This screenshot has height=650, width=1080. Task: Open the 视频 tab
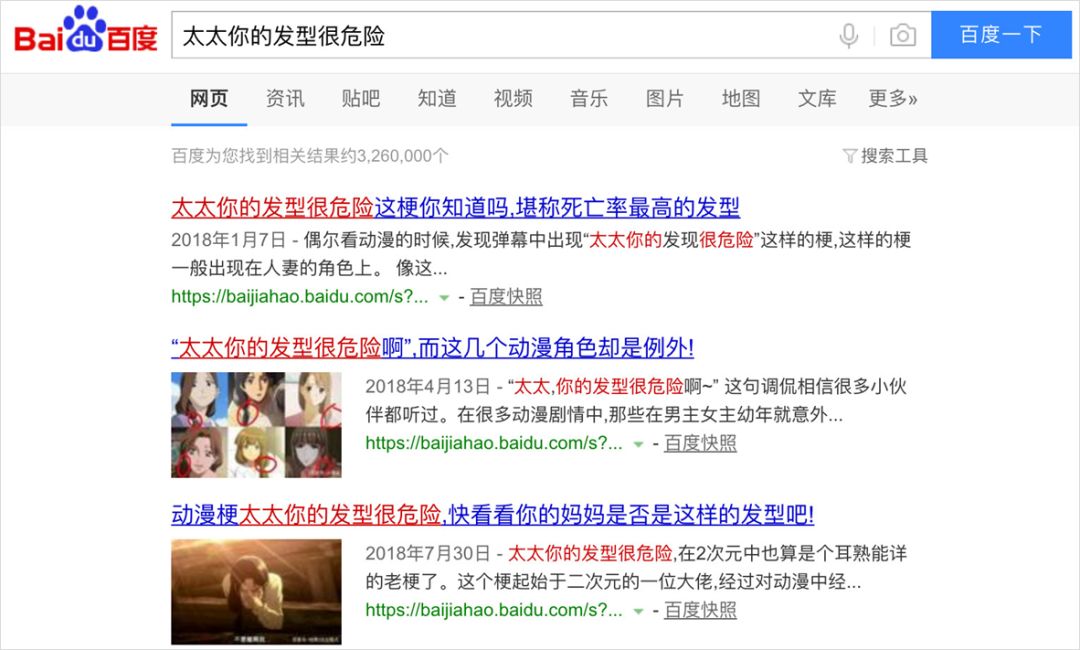point(513,98)
